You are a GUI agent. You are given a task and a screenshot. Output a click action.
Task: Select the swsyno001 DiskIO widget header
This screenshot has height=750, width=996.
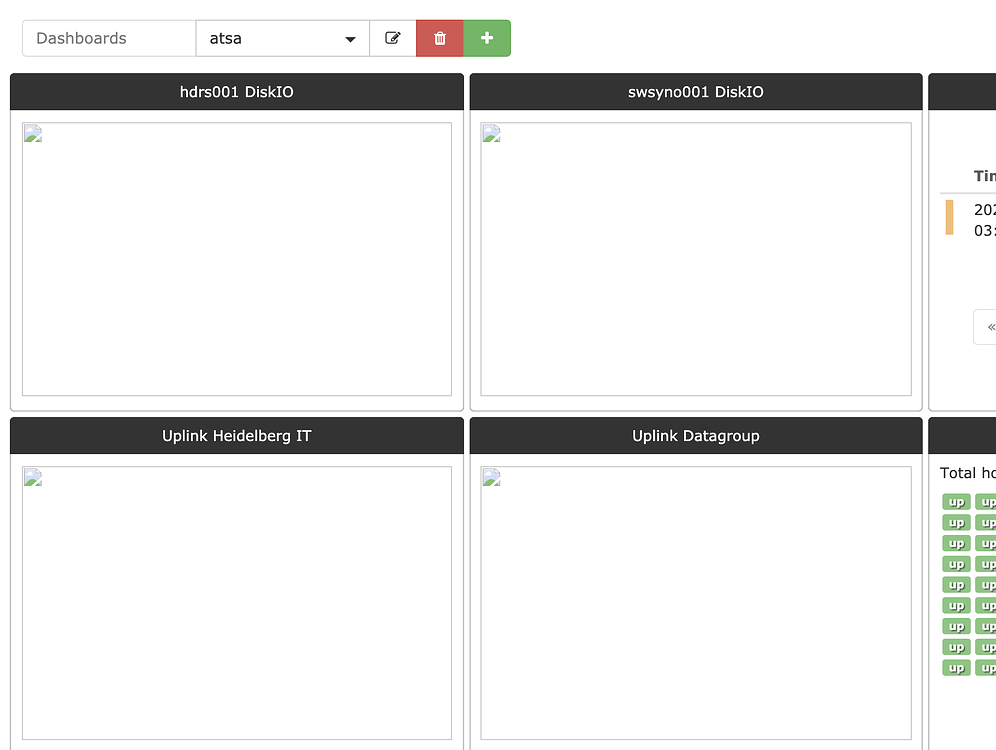(696, 92)
